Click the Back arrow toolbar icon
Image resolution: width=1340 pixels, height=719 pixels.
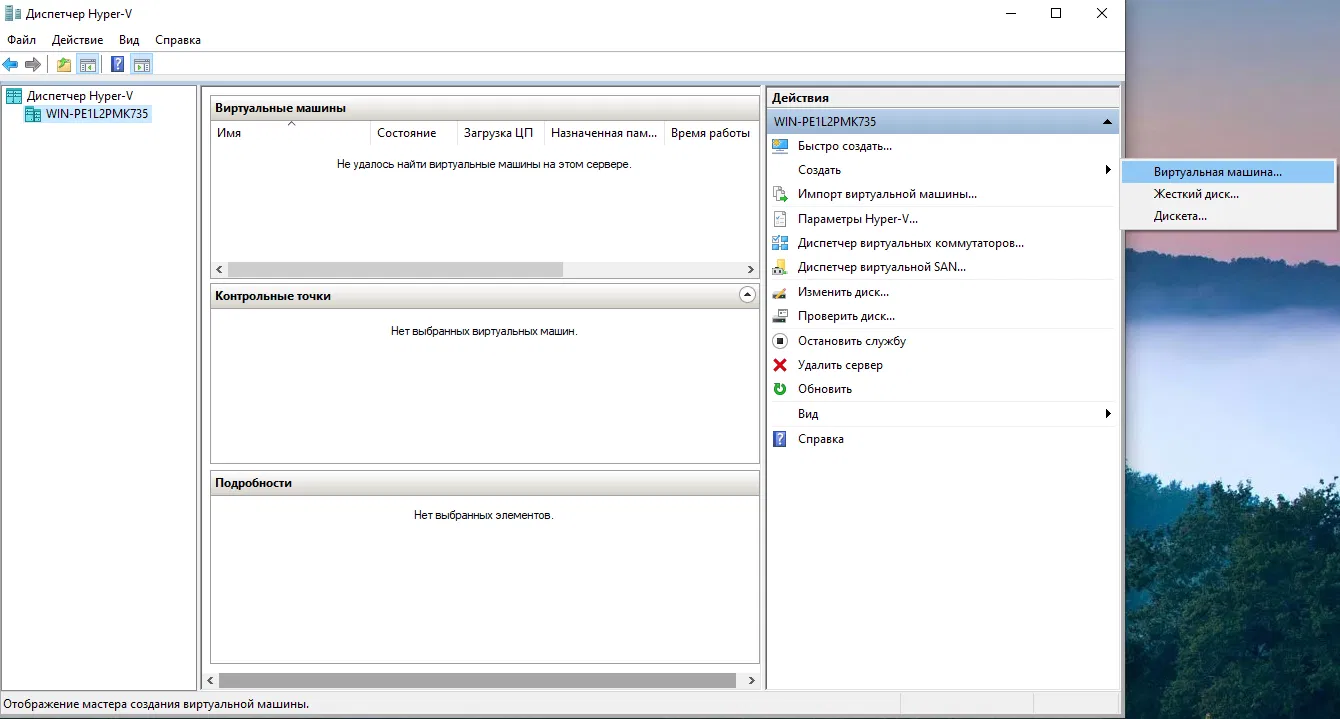[10, 65]
